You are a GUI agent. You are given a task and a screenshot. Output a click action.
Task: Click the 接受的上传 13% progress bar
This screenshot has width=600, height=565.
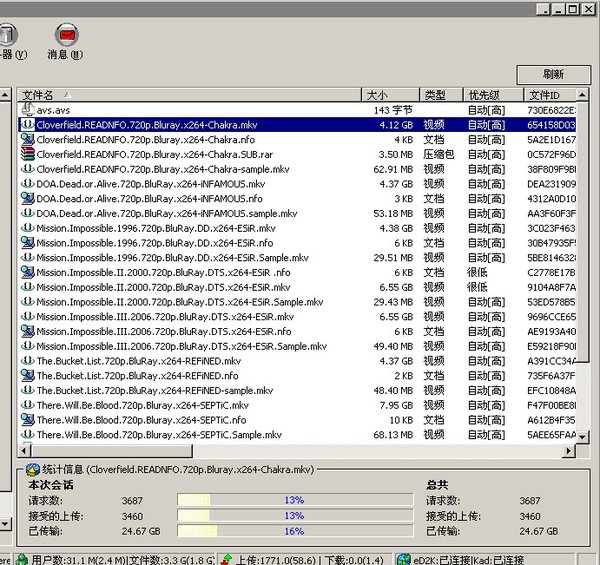coord(295,515)
